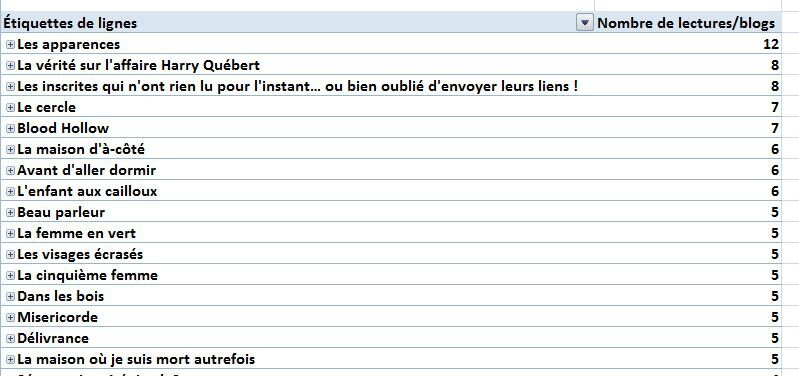Expand Avant d'aller dormir row

point(10,170)
